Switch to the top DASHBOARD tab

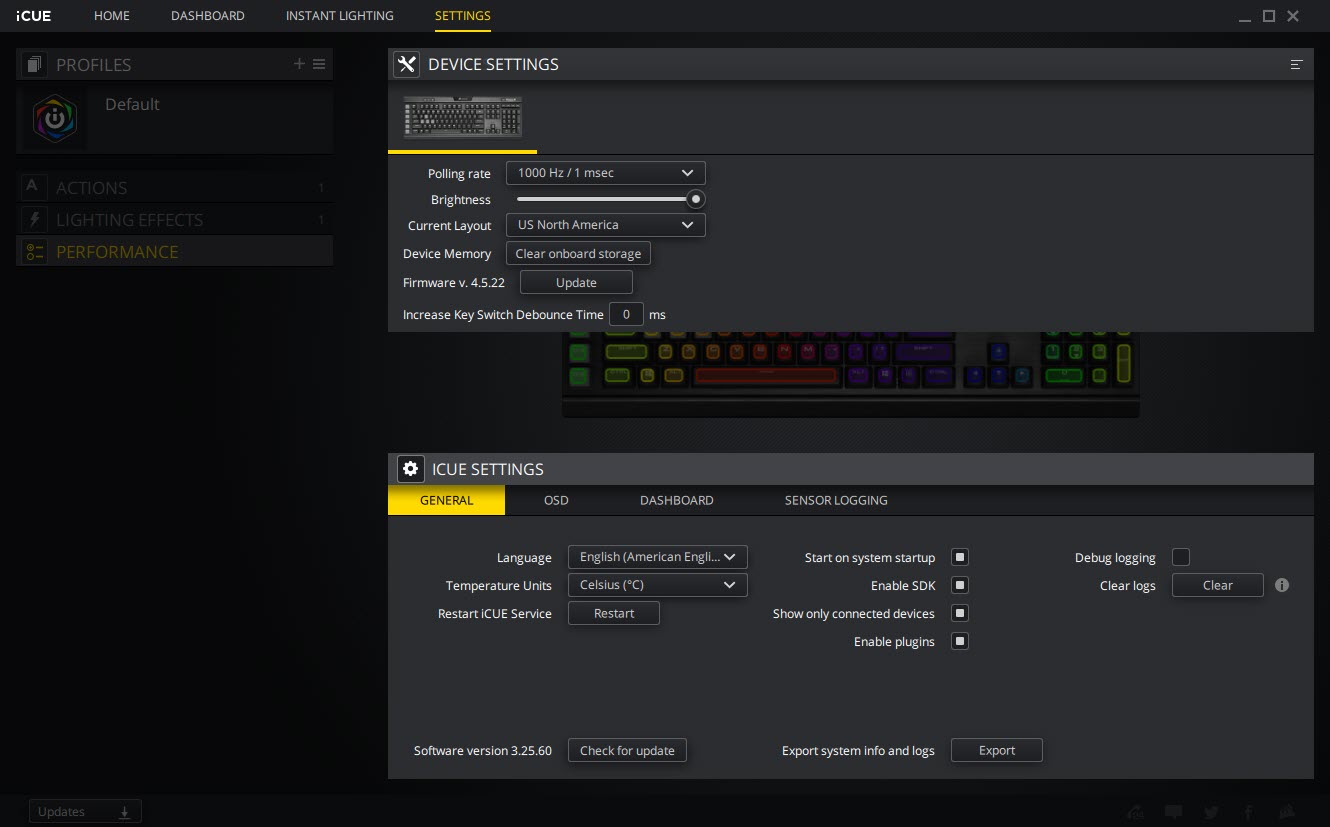[x=208, y=16]
